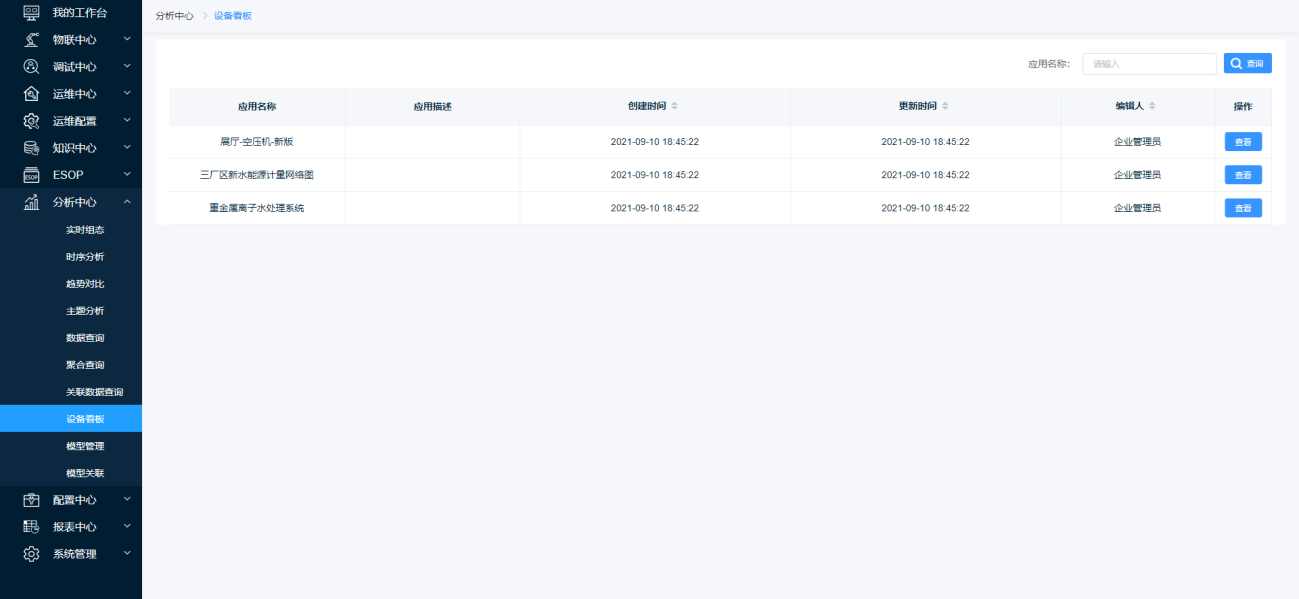Click the 知识中心 sidebar icon
Image resolution: width=1299 pixels, height=599 pixels.
pos(31,148)
